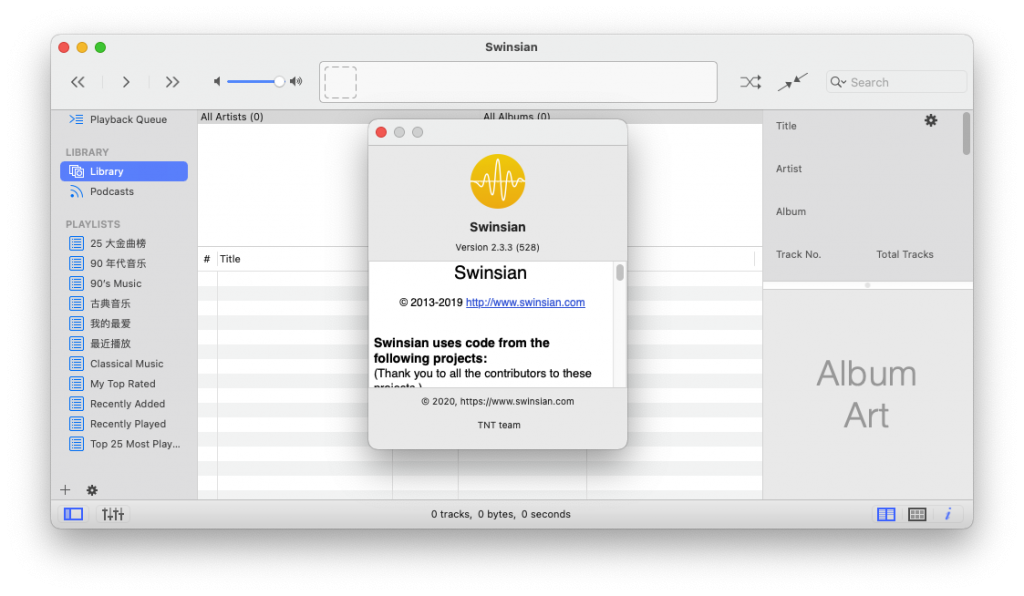This screenshot has width=1024, height=596.
Task: Click the max volume speaker icon
Action: tap(296, 82)
